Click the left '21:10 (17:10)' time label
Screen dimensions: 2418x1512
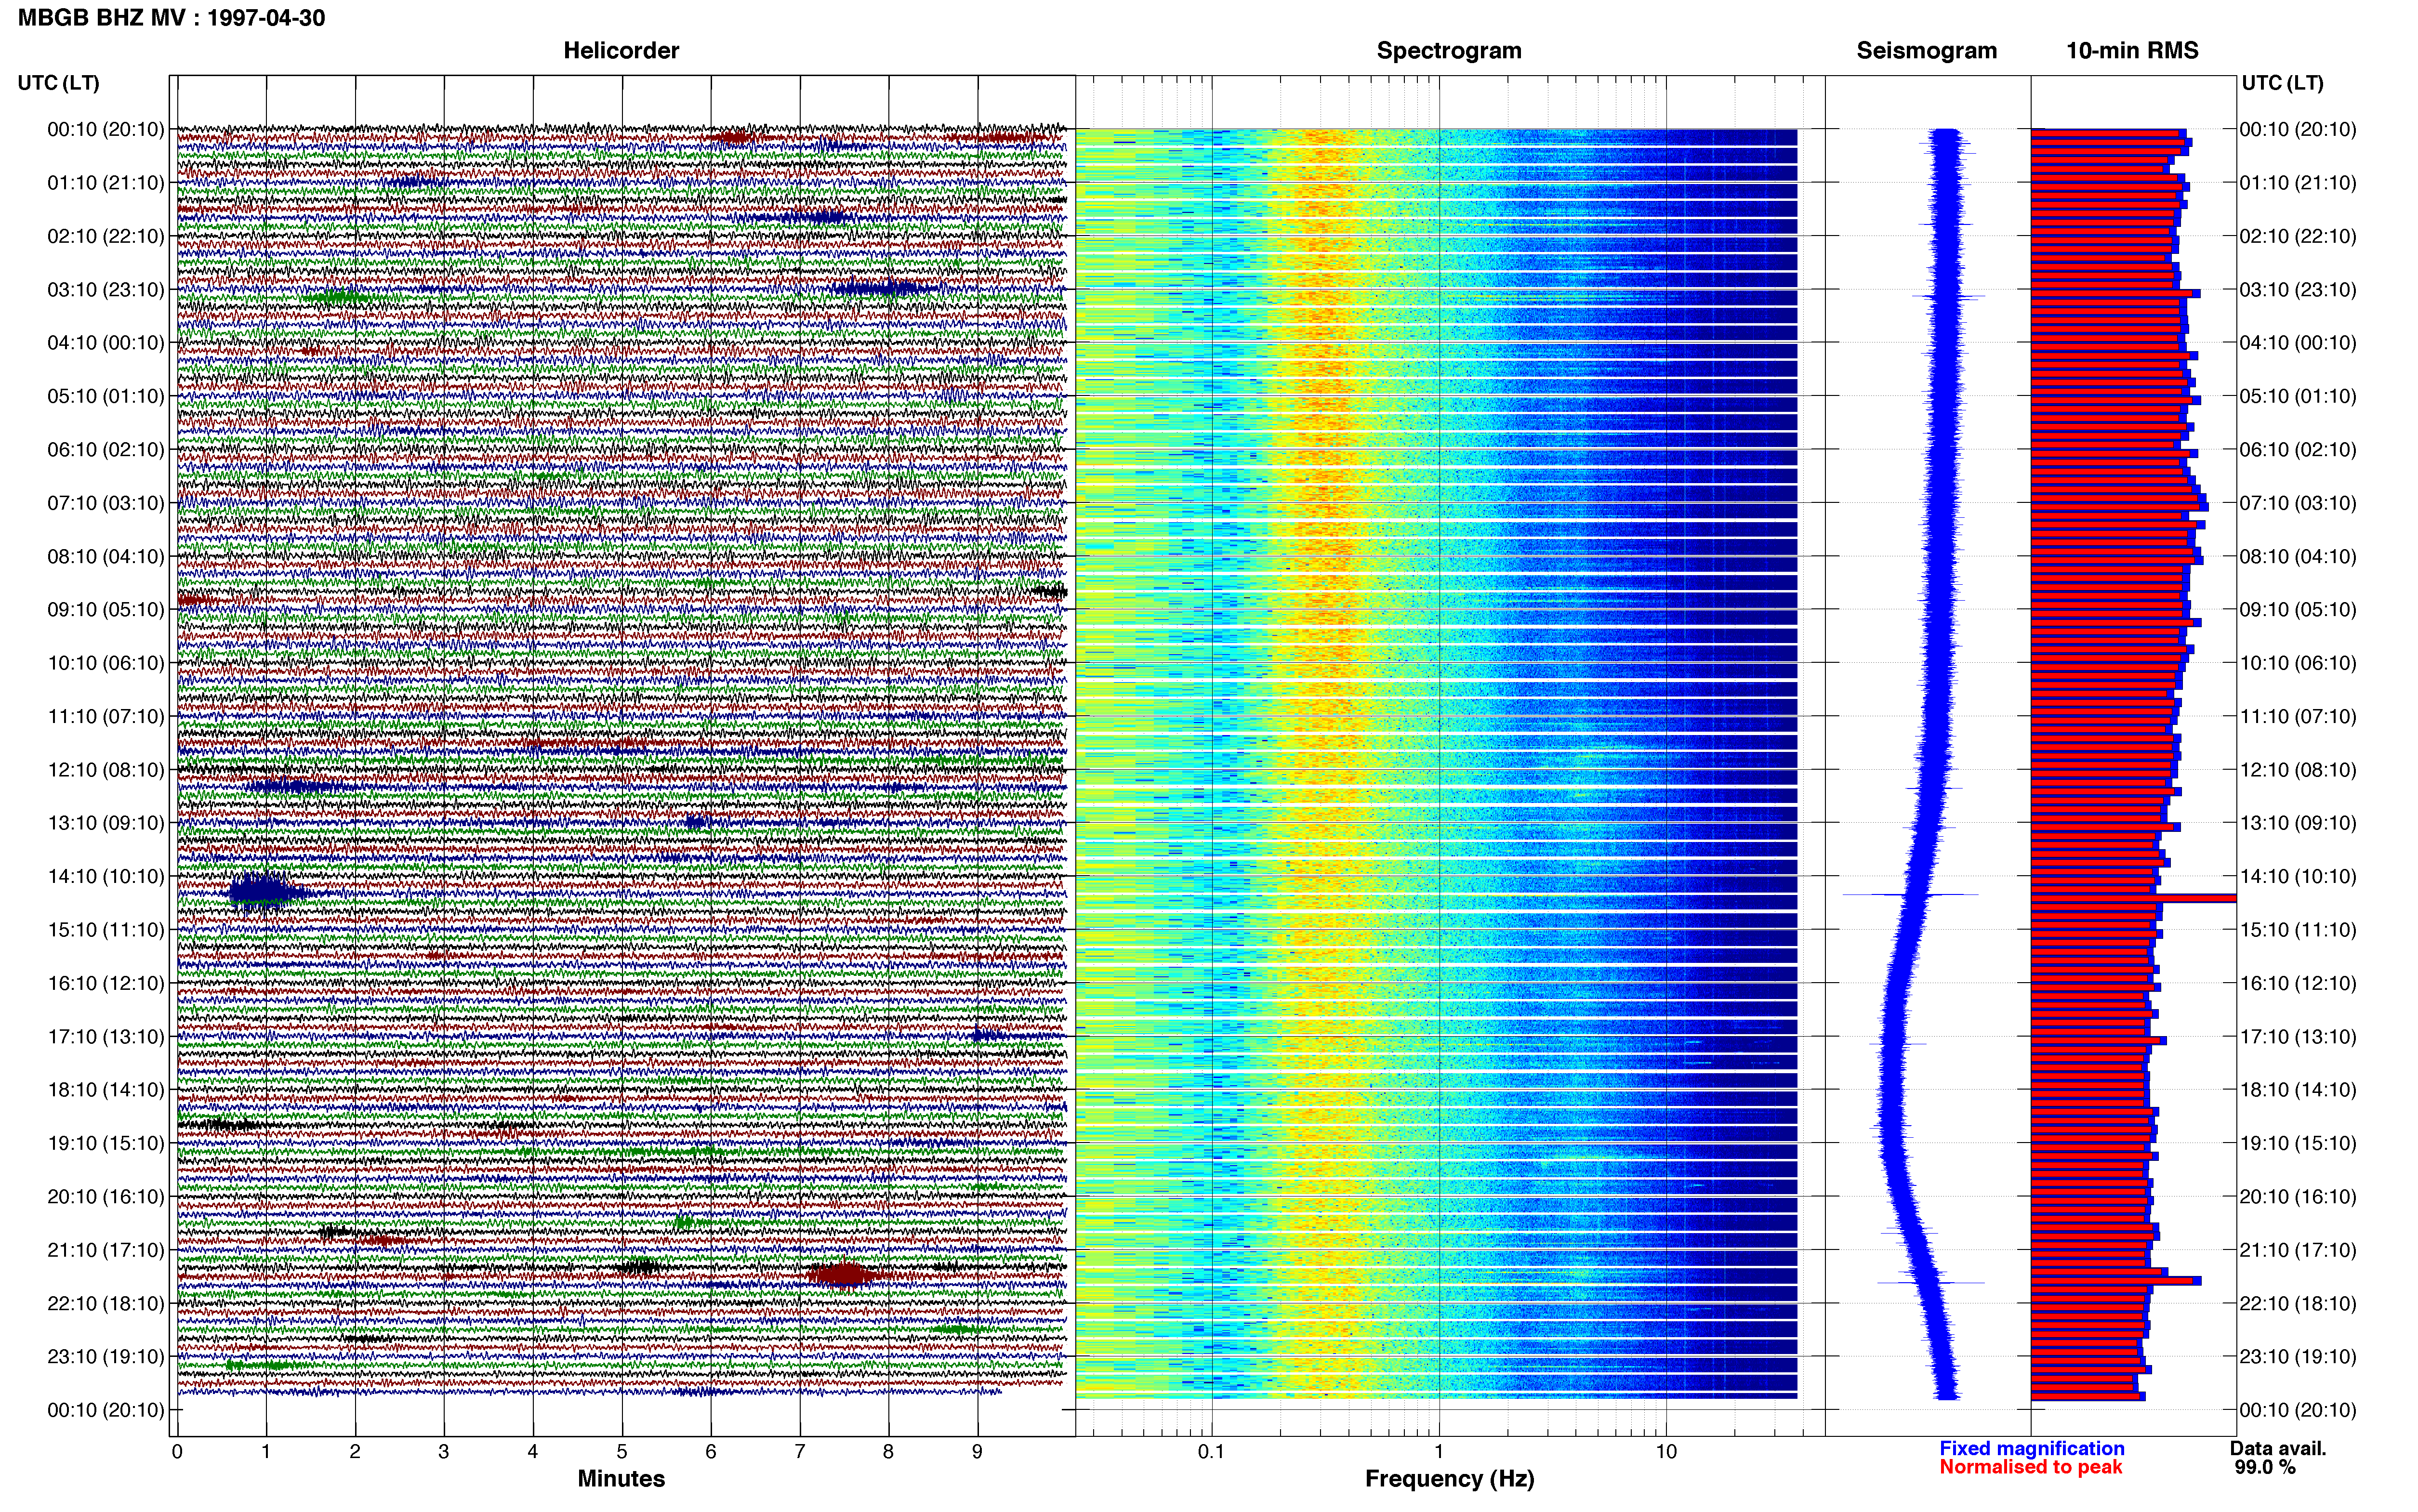(106, 1250)
